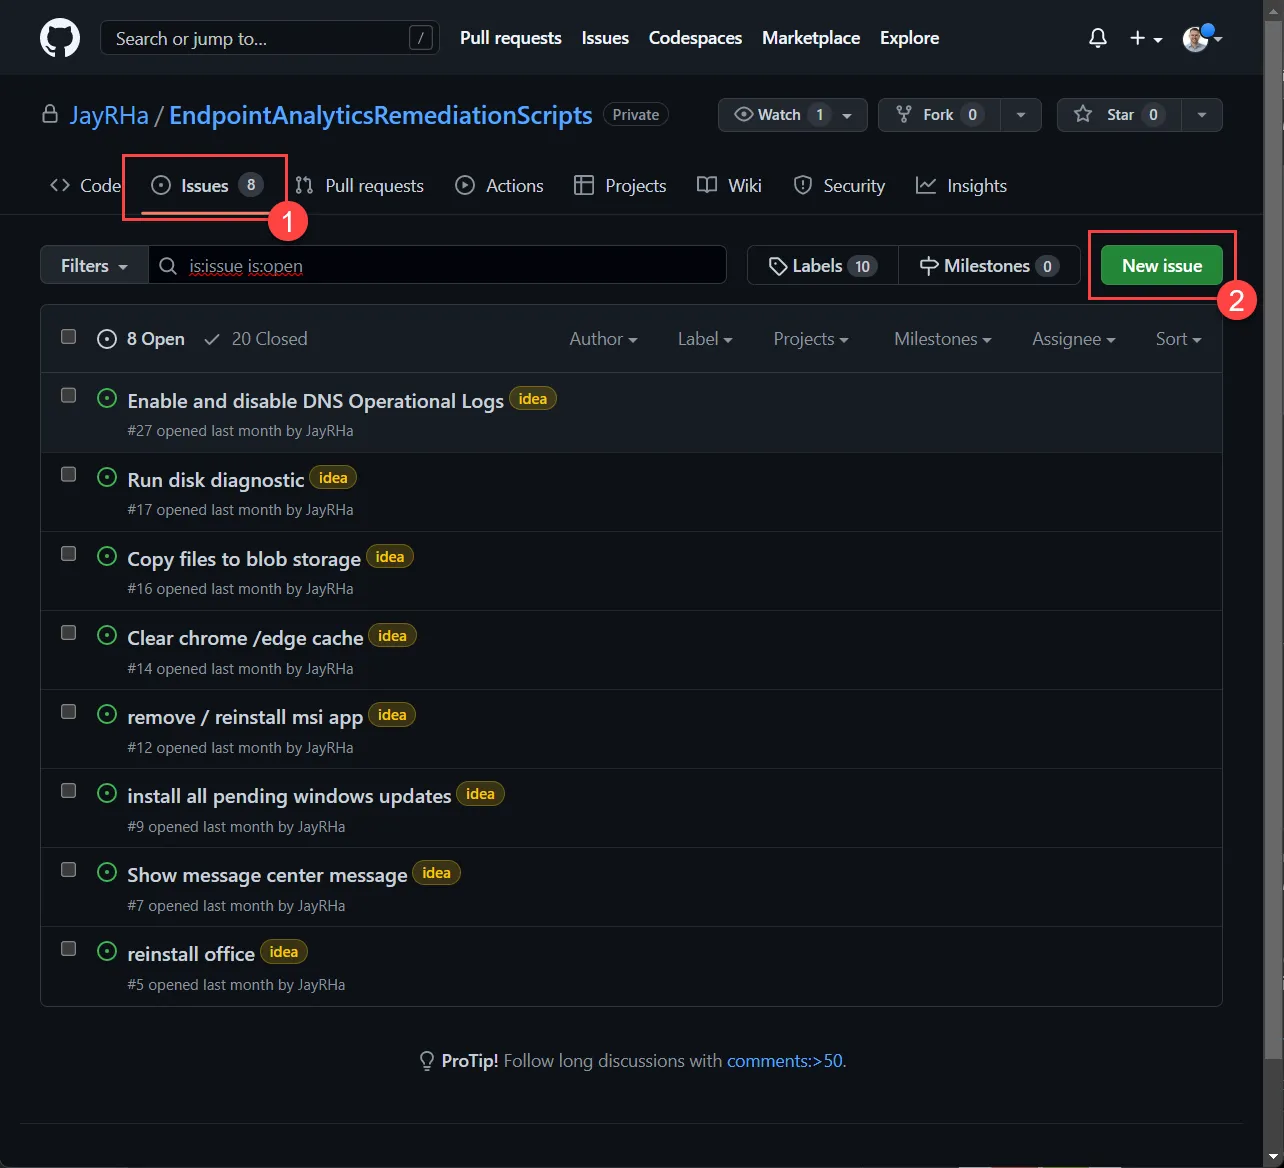Click the slash shortcut icon in search
Screen dimensions: 1284x1168
click(x=421, y=38)
